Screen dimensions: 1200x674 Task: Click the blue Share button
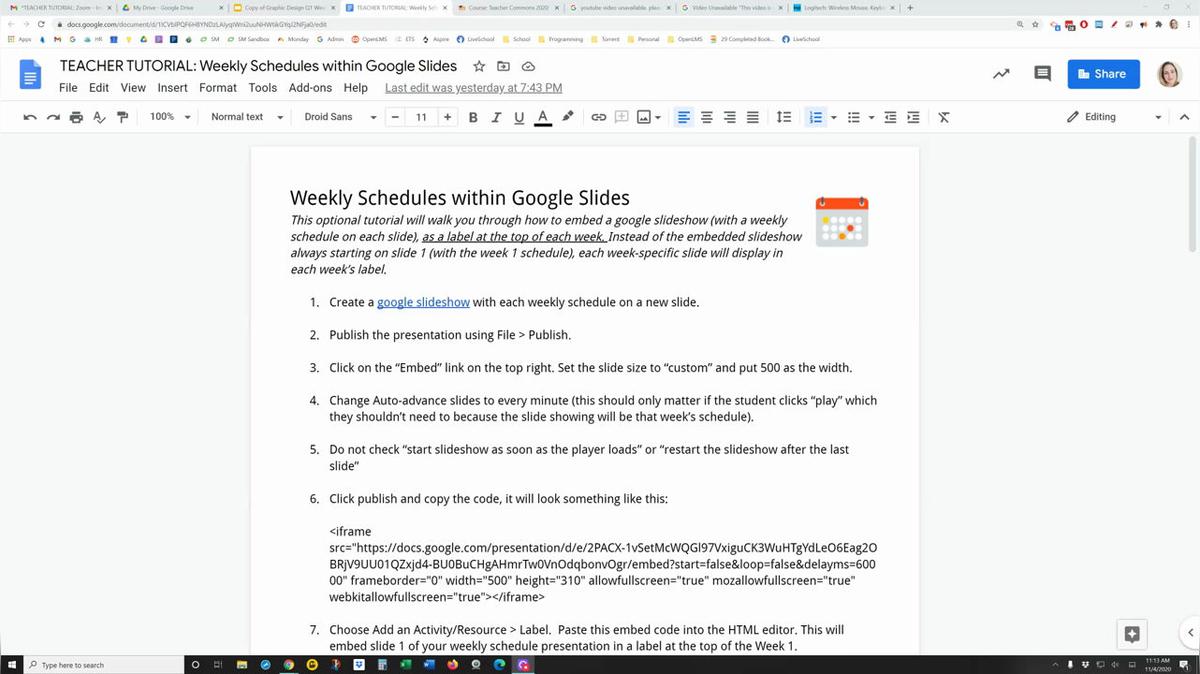click(x=1103, y=74)
